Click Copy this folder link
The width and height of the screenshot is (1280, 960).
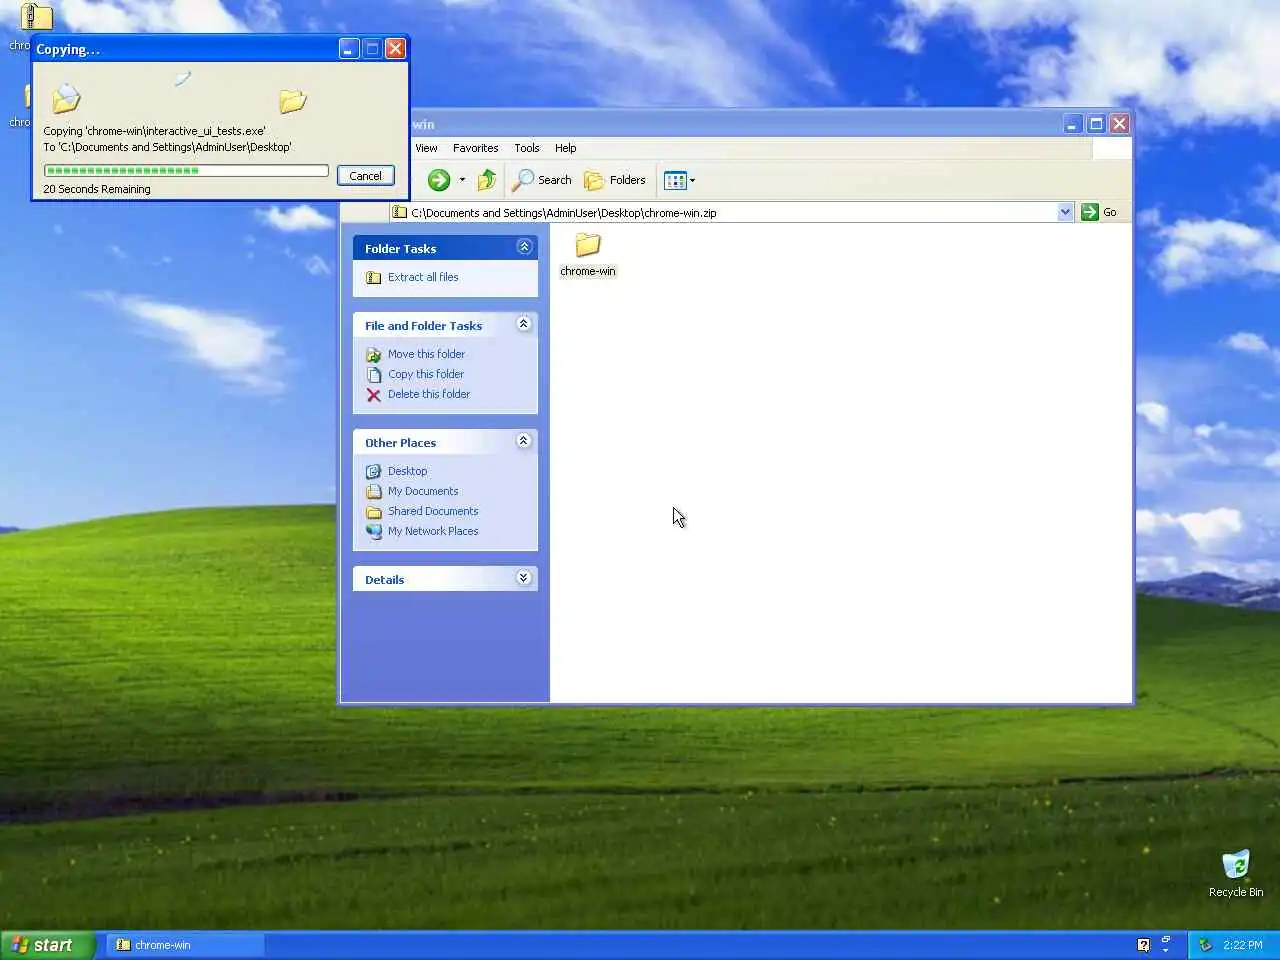426,374
